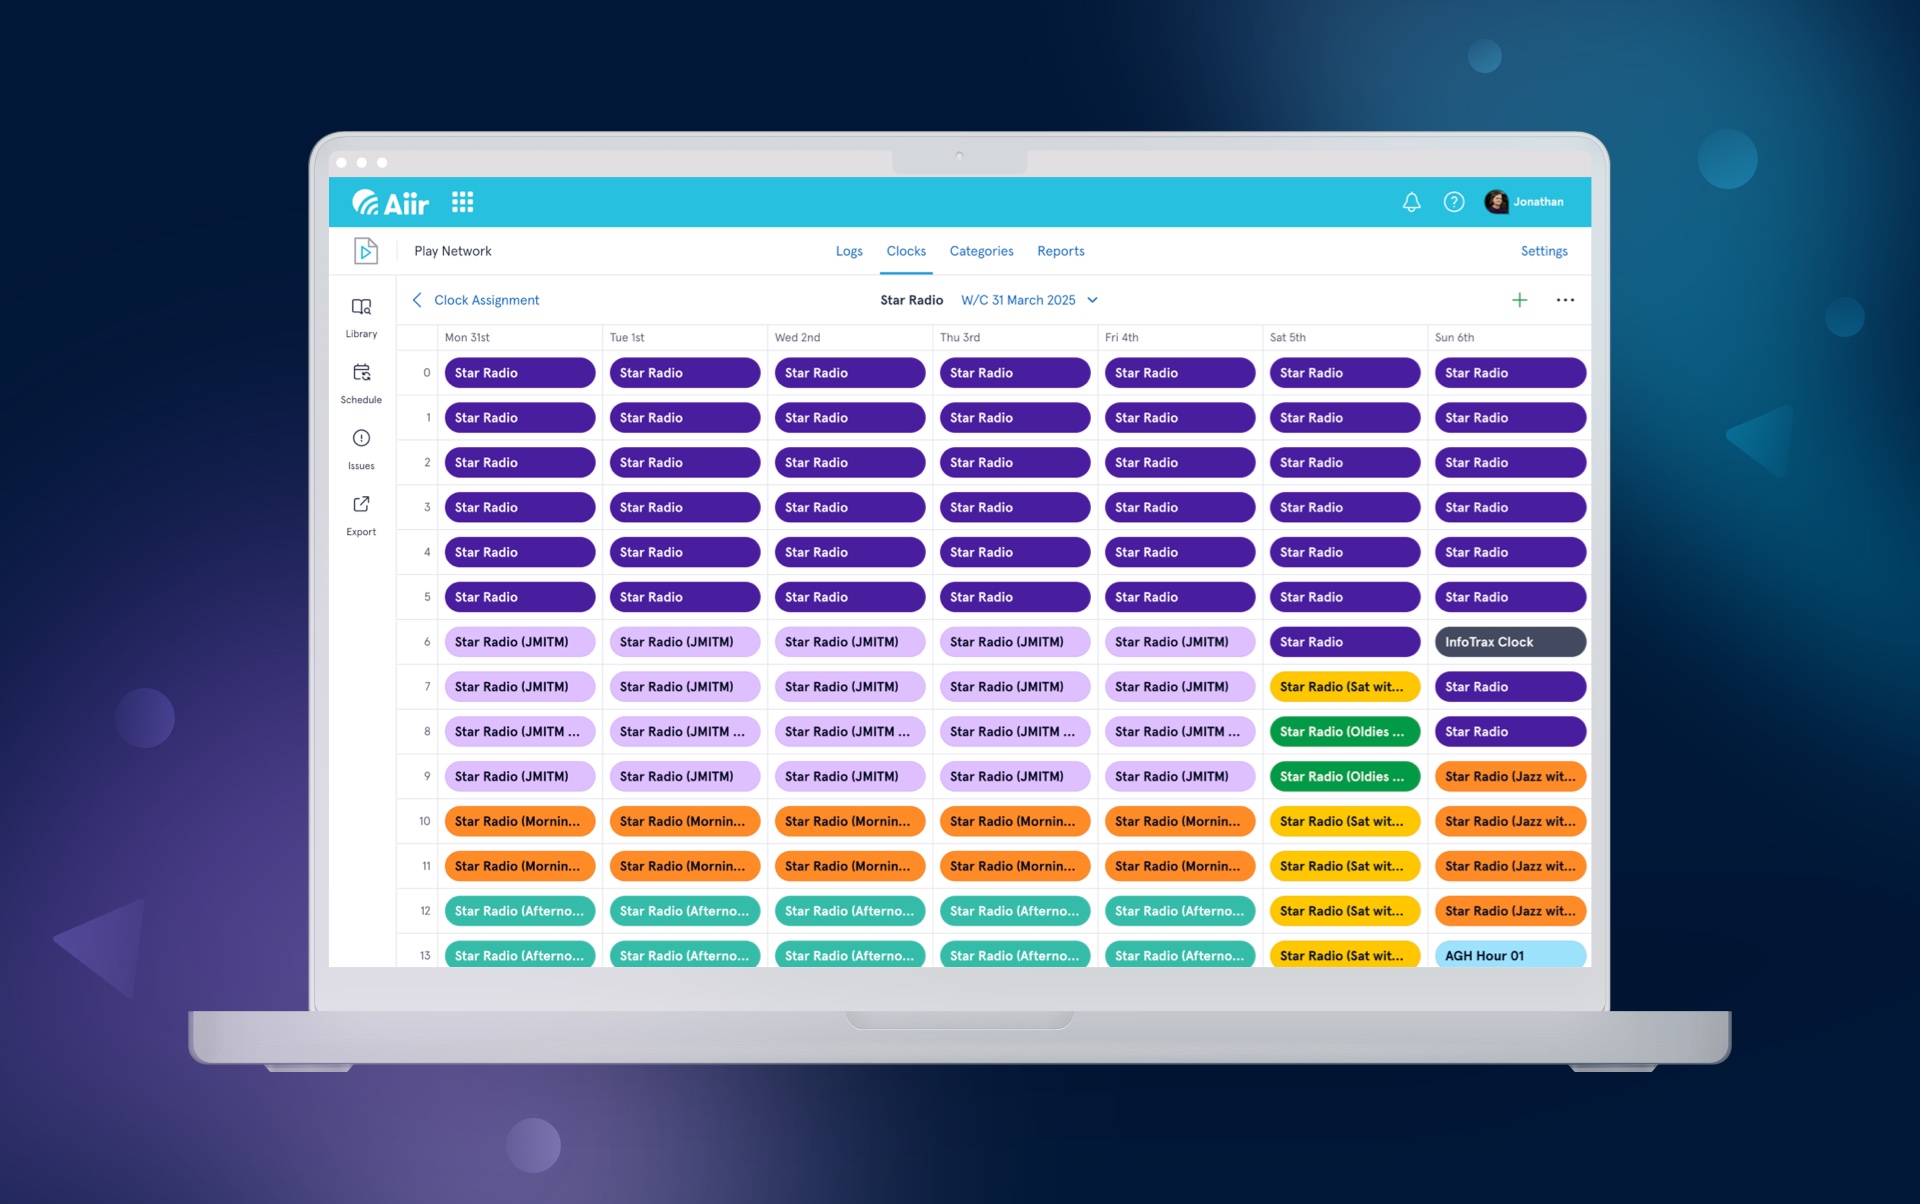Select Sunday hour 7 Star Radio clock
Screen dimensions: 1920x1204
pyautogui.click(x=1510, y=687)
